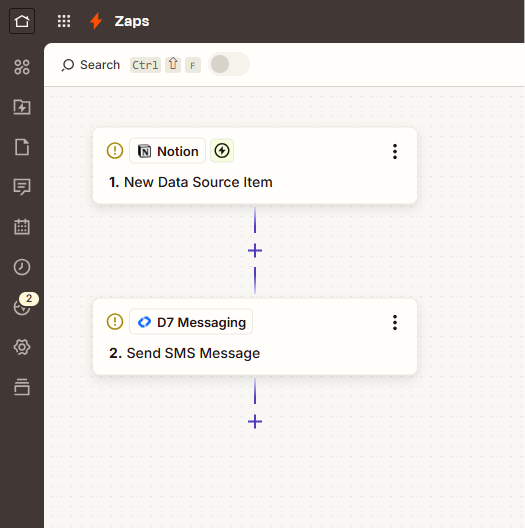The height and width of the screenshot is (528, 525).
Task: Open the Notion step three-dot menu
Action: 395,152
